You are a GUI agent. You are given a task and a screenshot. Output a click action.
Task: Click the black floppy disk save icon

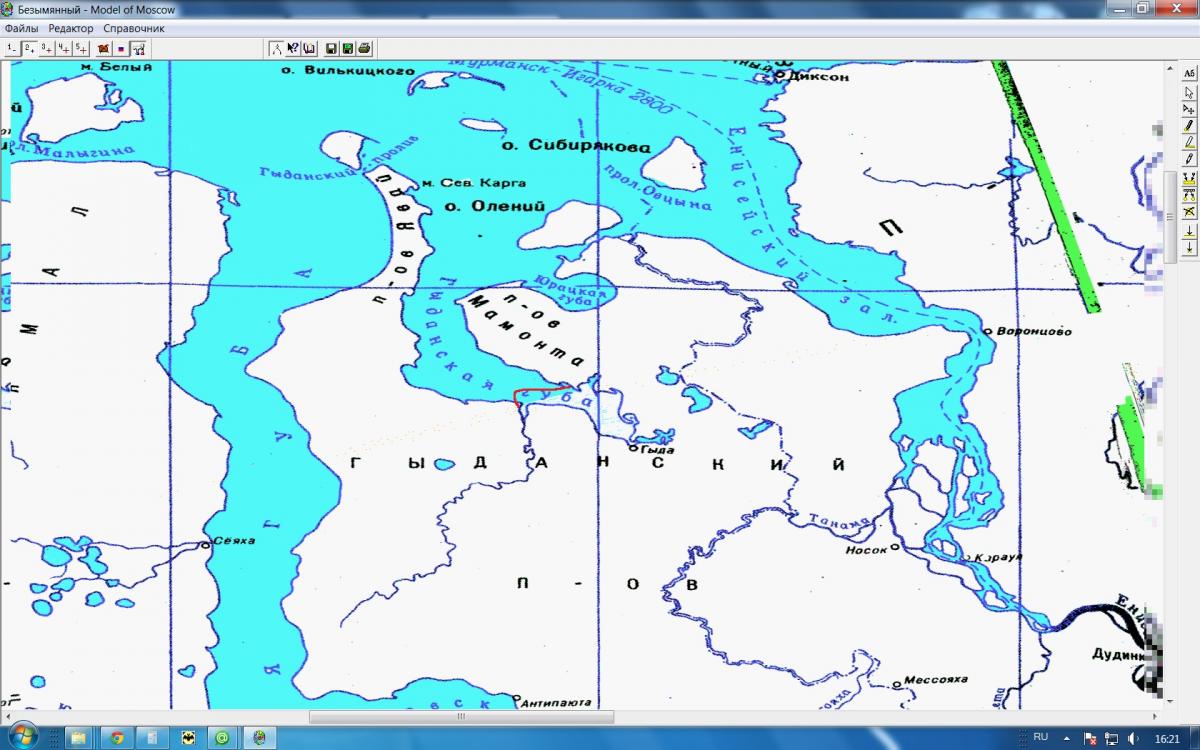point(331,48)
